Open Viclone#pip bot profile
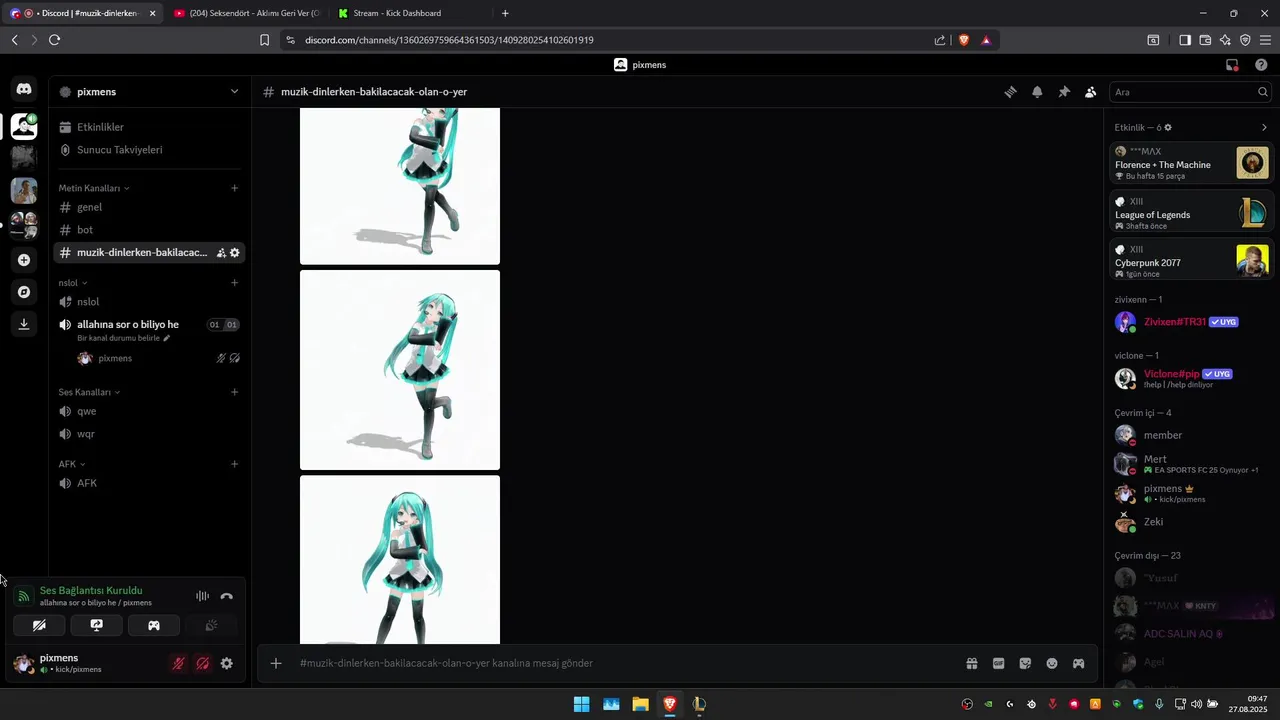 (1190, 378)
